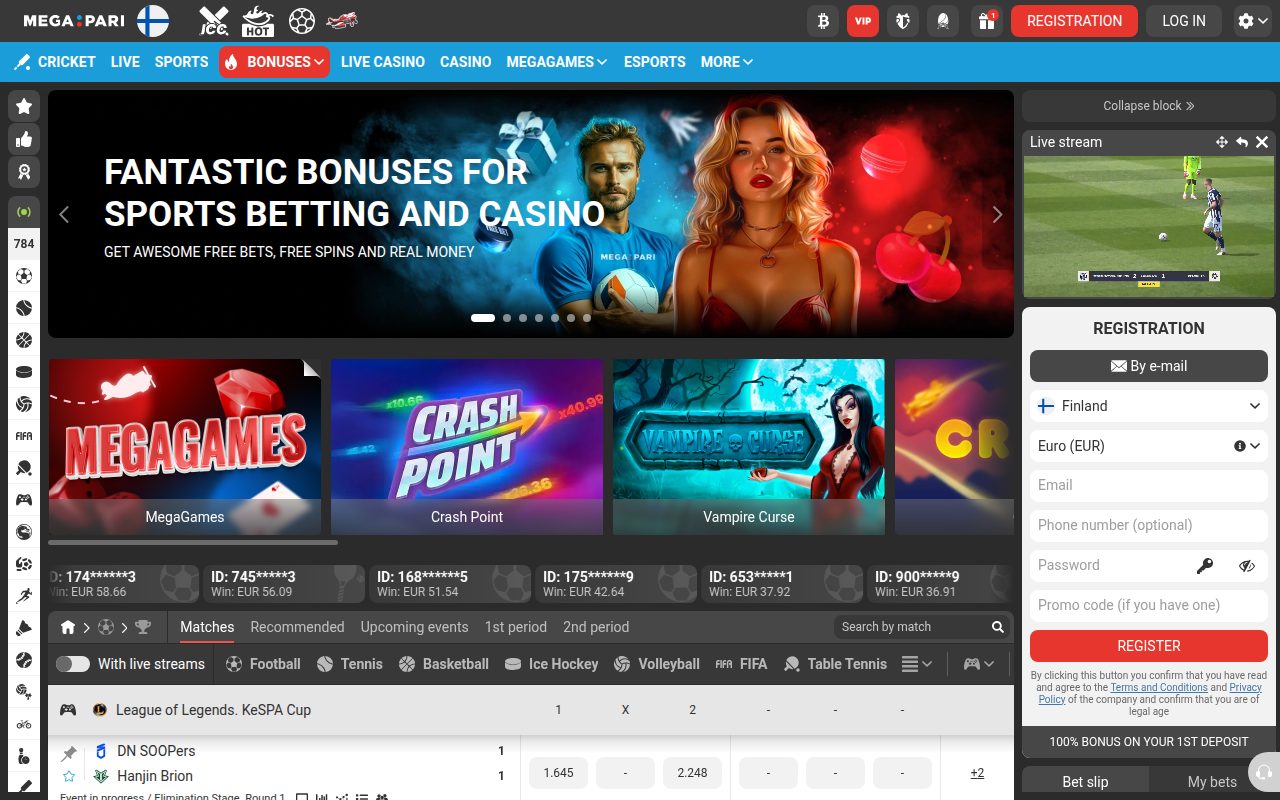Screen dimensions: 1280x800
Task: Open the ICC cricket shortcut icon
Action: (214, 21)
